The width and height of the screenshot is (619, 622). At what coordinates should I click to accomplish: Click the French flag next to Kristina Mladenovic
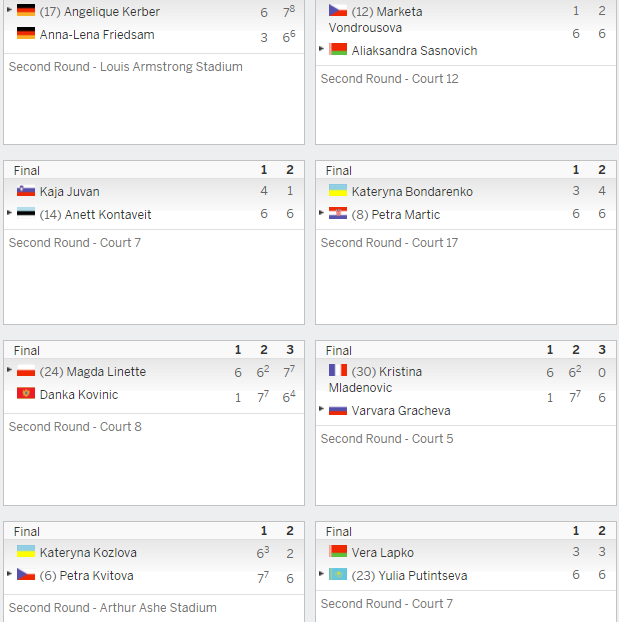tap(338, 371)
